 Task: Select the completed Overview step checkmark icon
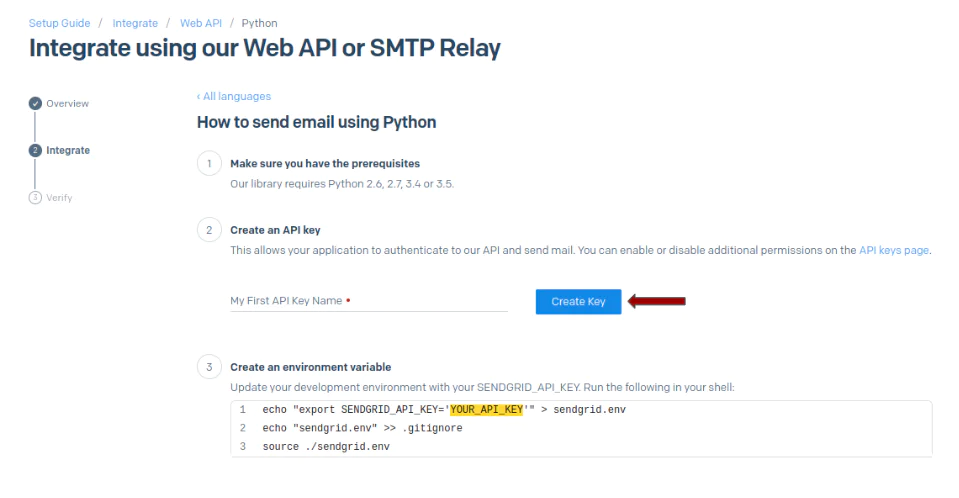(35, 103)
